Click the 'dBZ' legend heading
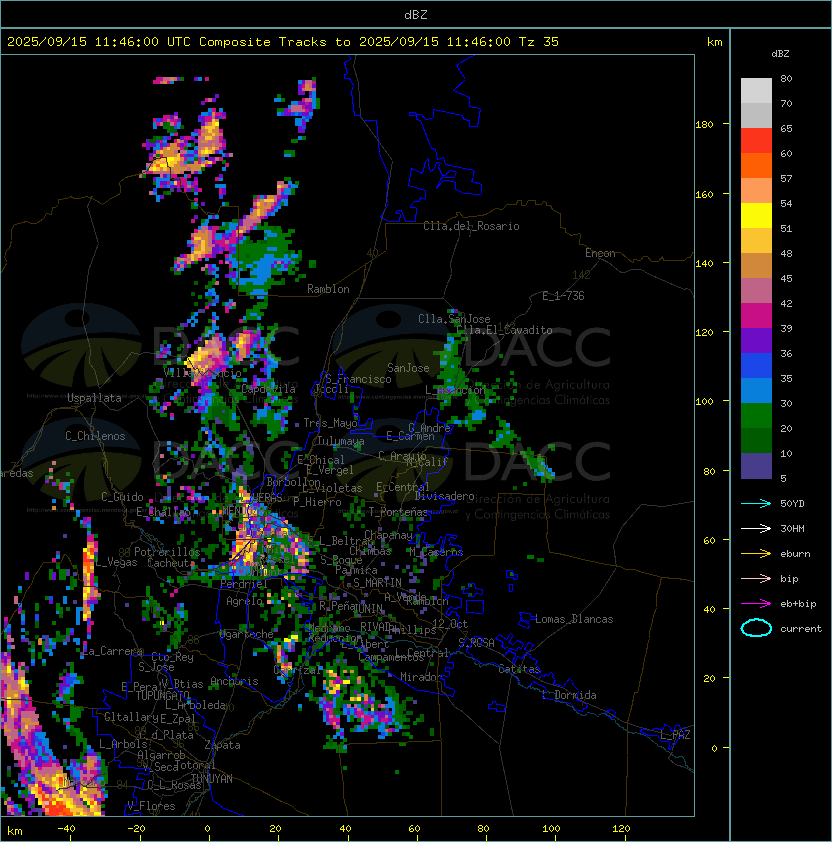The width and height of the screenshot is (832, 842). pyautogui.click(x=780, y=54)
